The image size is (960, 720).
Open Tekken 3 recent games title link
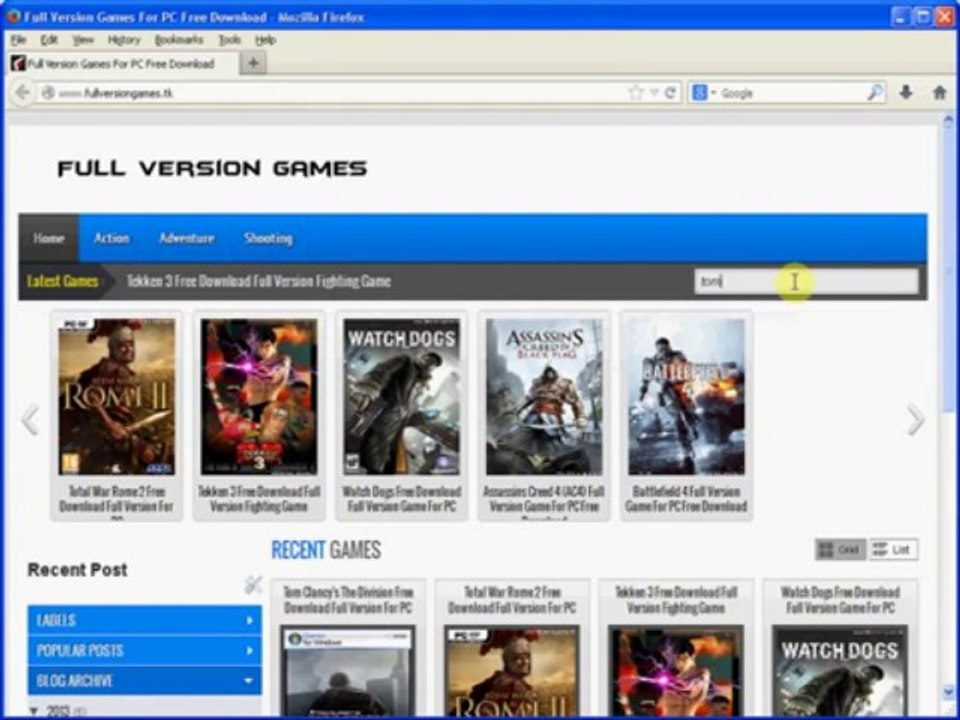[x=676, y=600]
